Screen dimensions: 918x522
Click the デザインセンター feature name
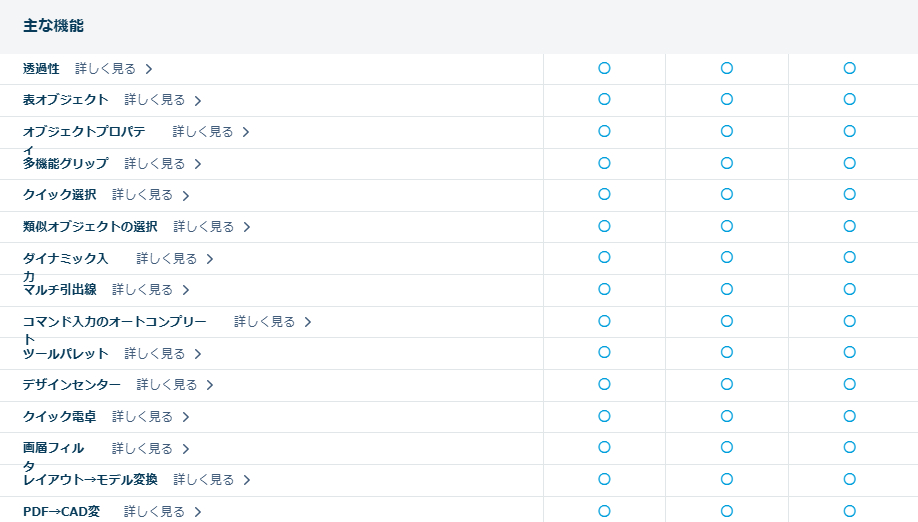(x=71, y=385)
